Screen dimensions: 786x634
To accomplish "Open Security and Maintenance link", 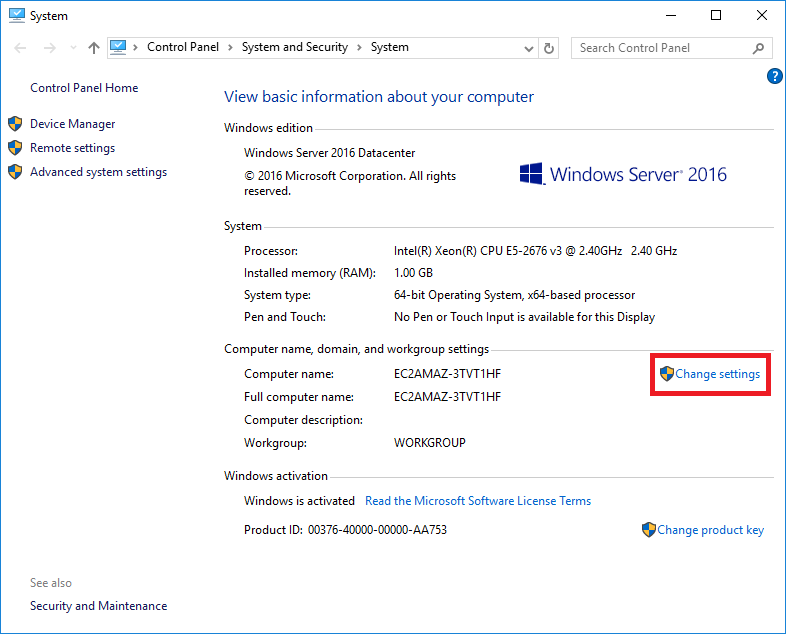I will click(99, 606).
